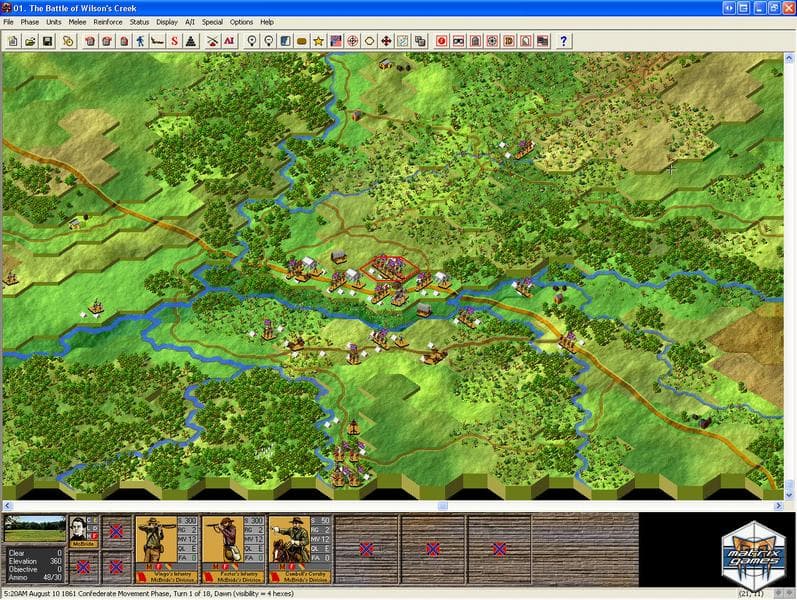Open the Options menu

click(x=241, y=22)
